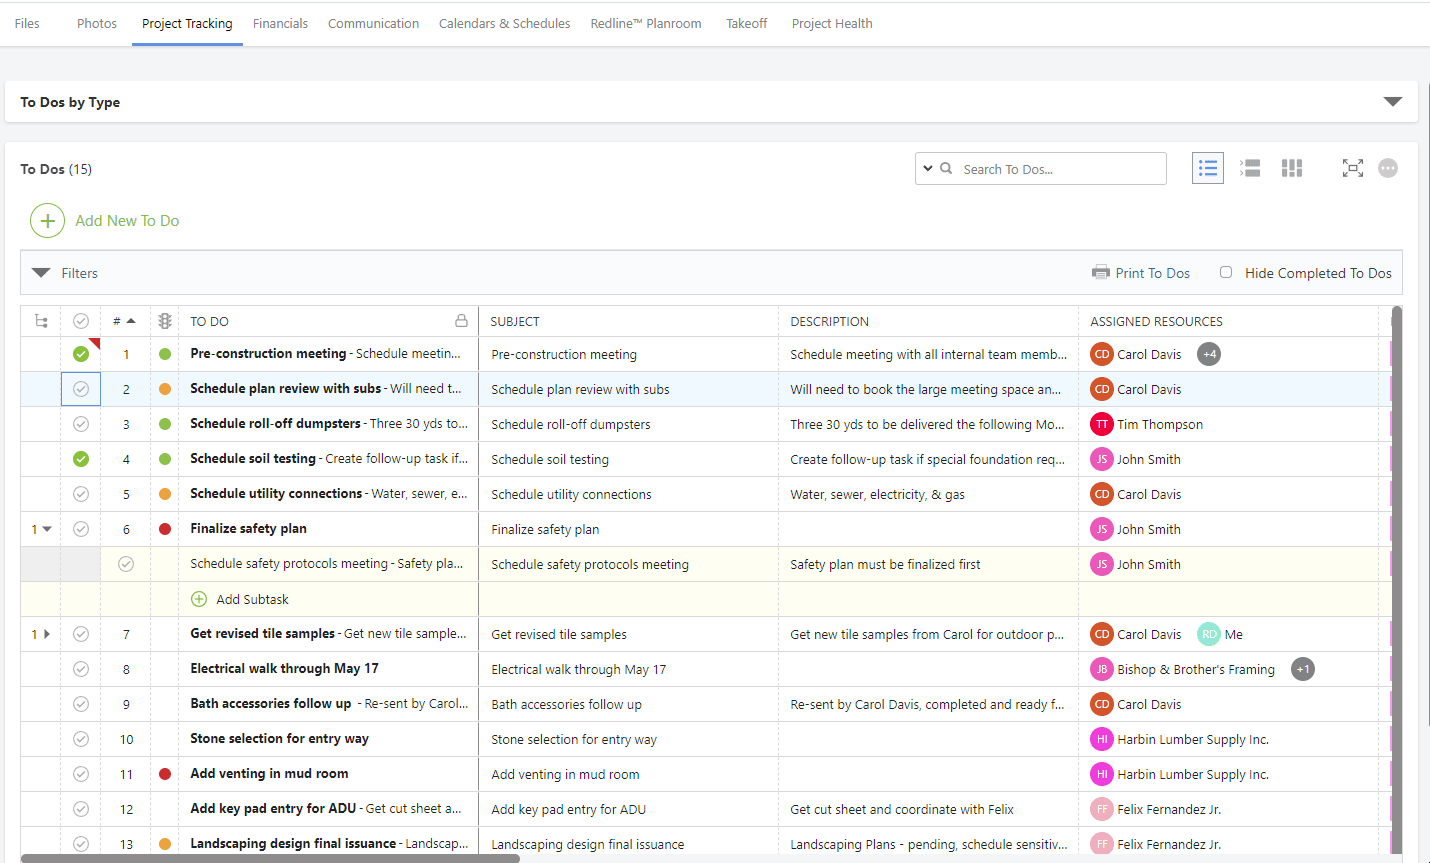Screen dimensions: 1430x863
Task: Open the Financials tab
Action: tap(280, 23)
